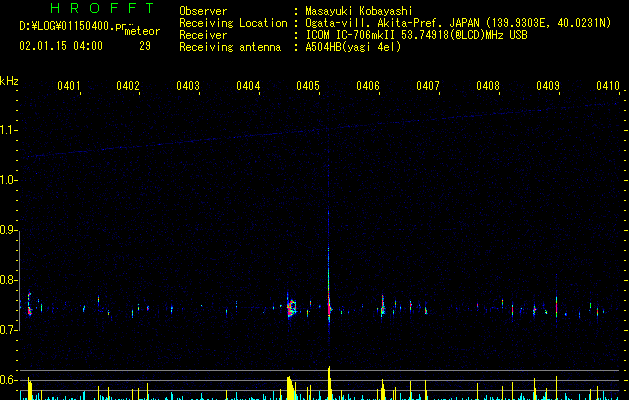Image resolution: width=629 pixels, height=400 pixels.
Task: Click time marker 0402
Action: (x=128, y=86)
